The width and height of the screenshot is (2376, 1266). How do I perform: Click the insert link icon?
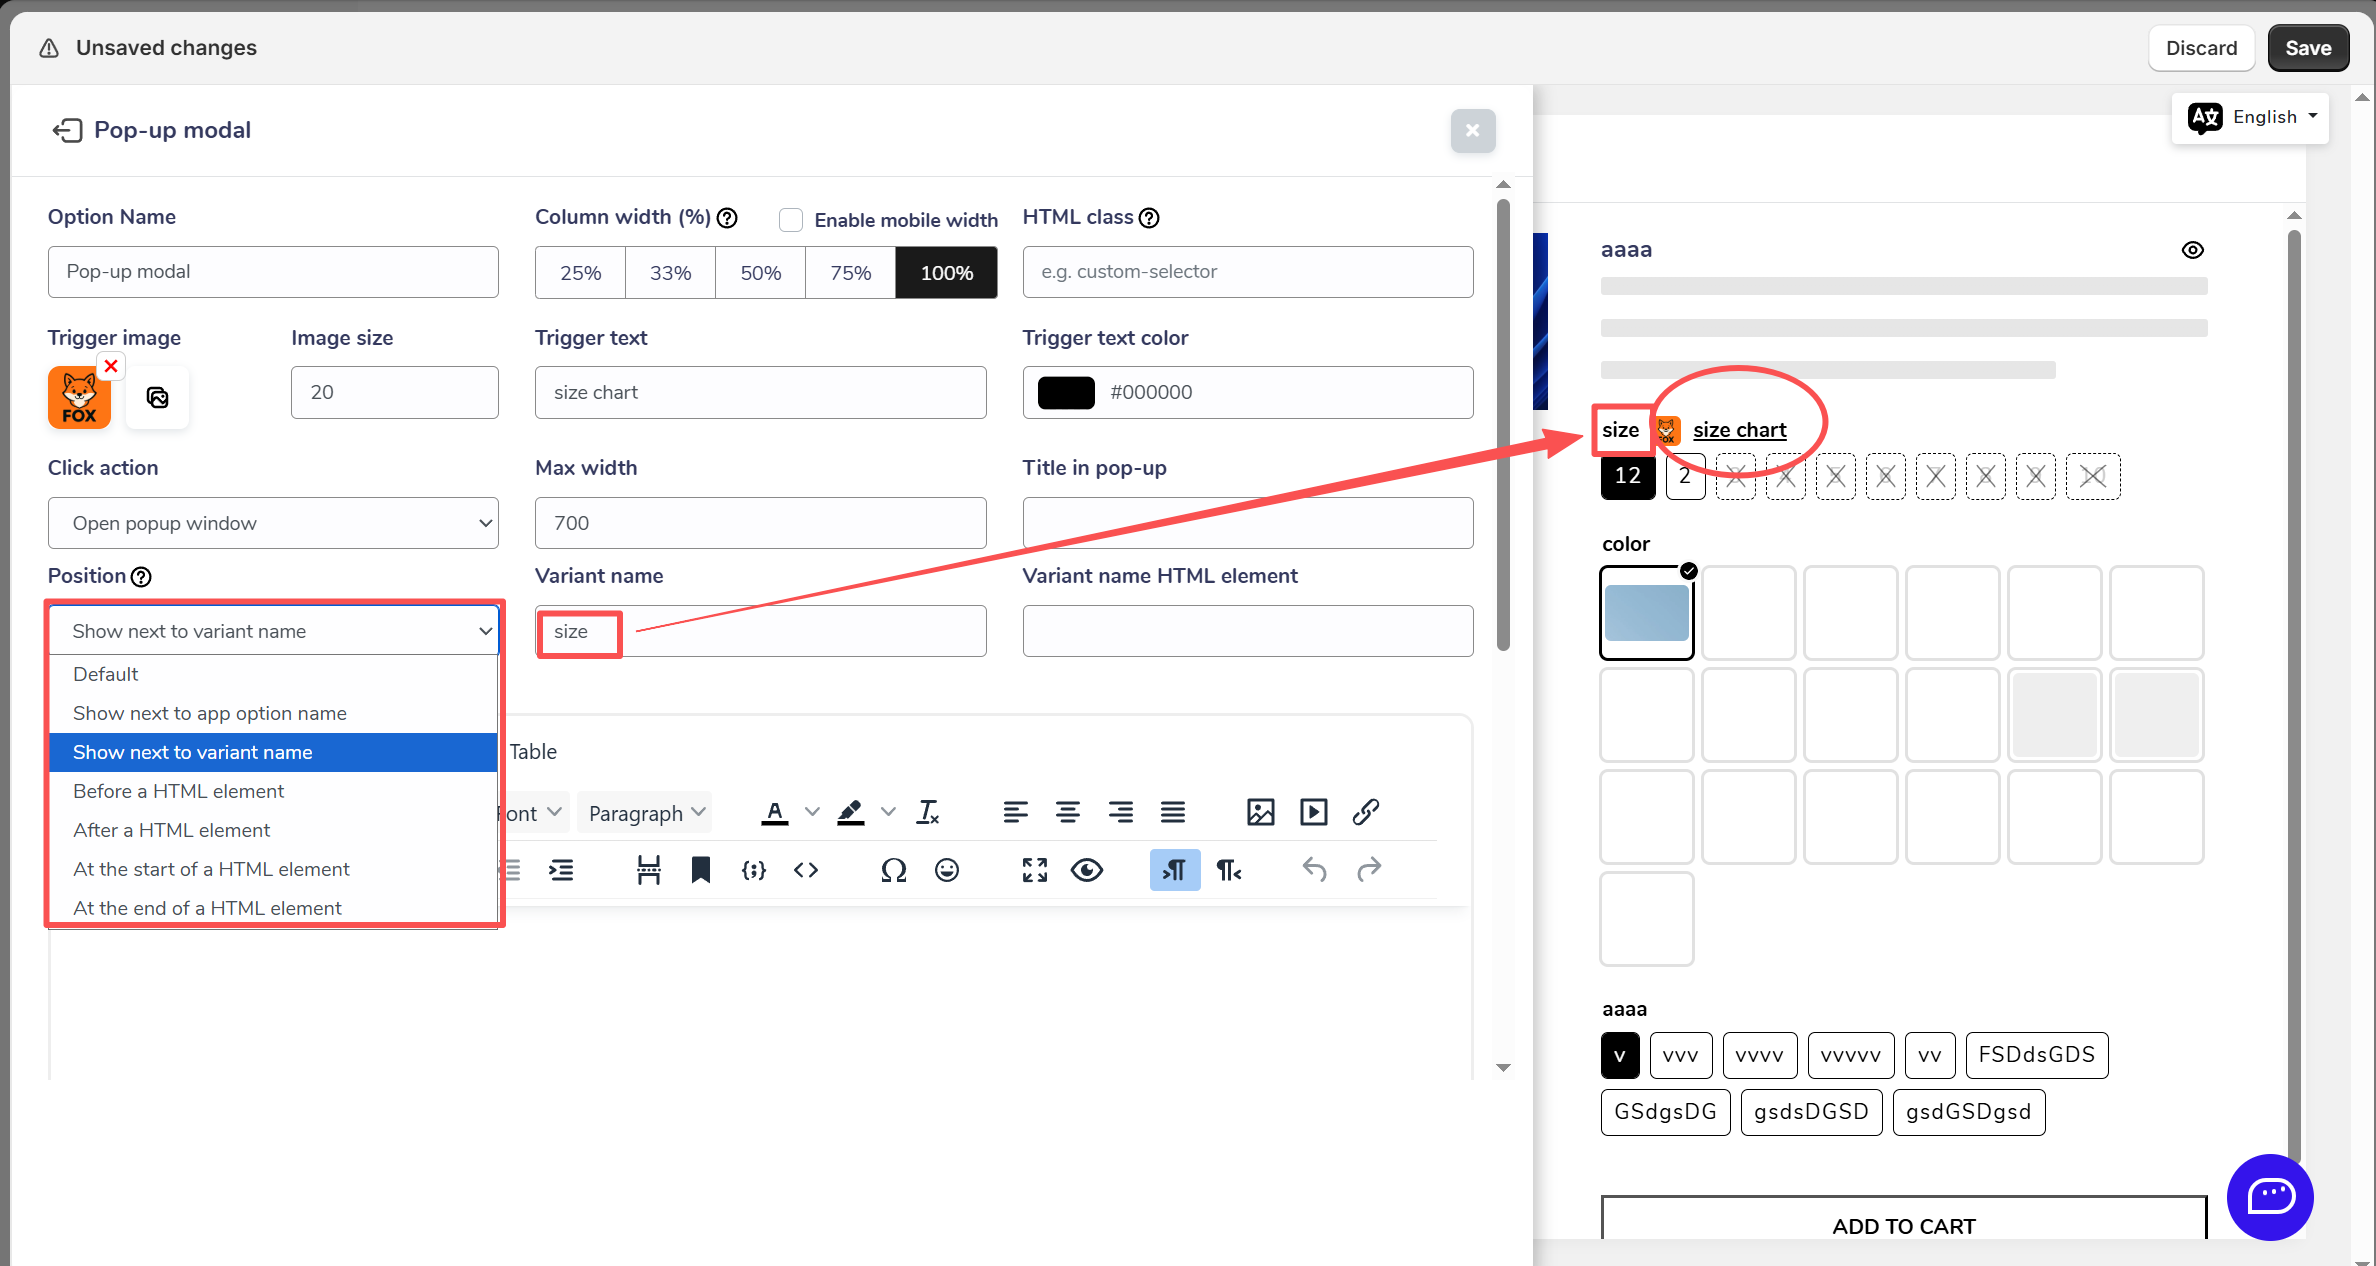pos(1366,812)
